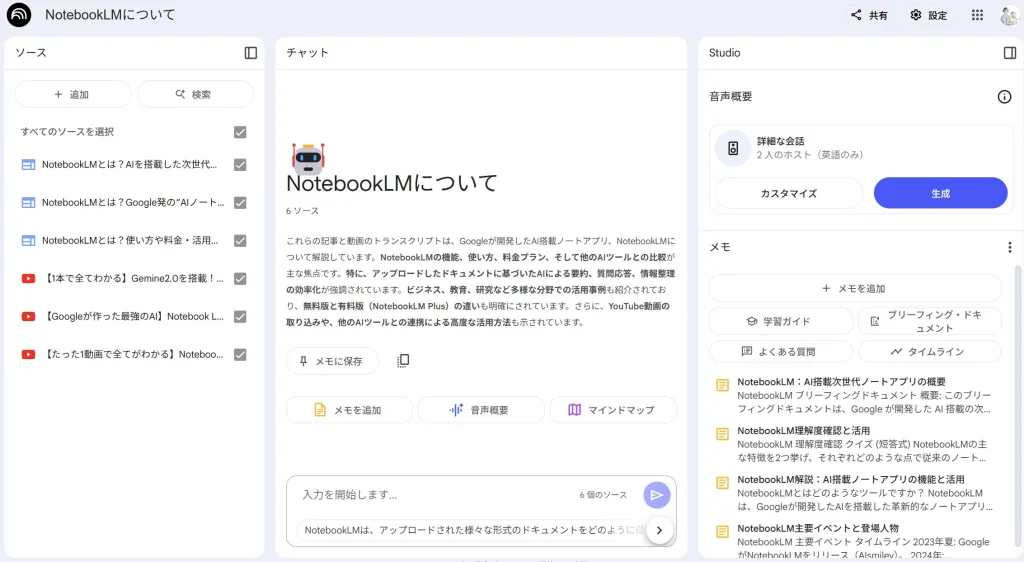Click the blue 生成 generate button

pyautogui.click(x=940, y=193)
